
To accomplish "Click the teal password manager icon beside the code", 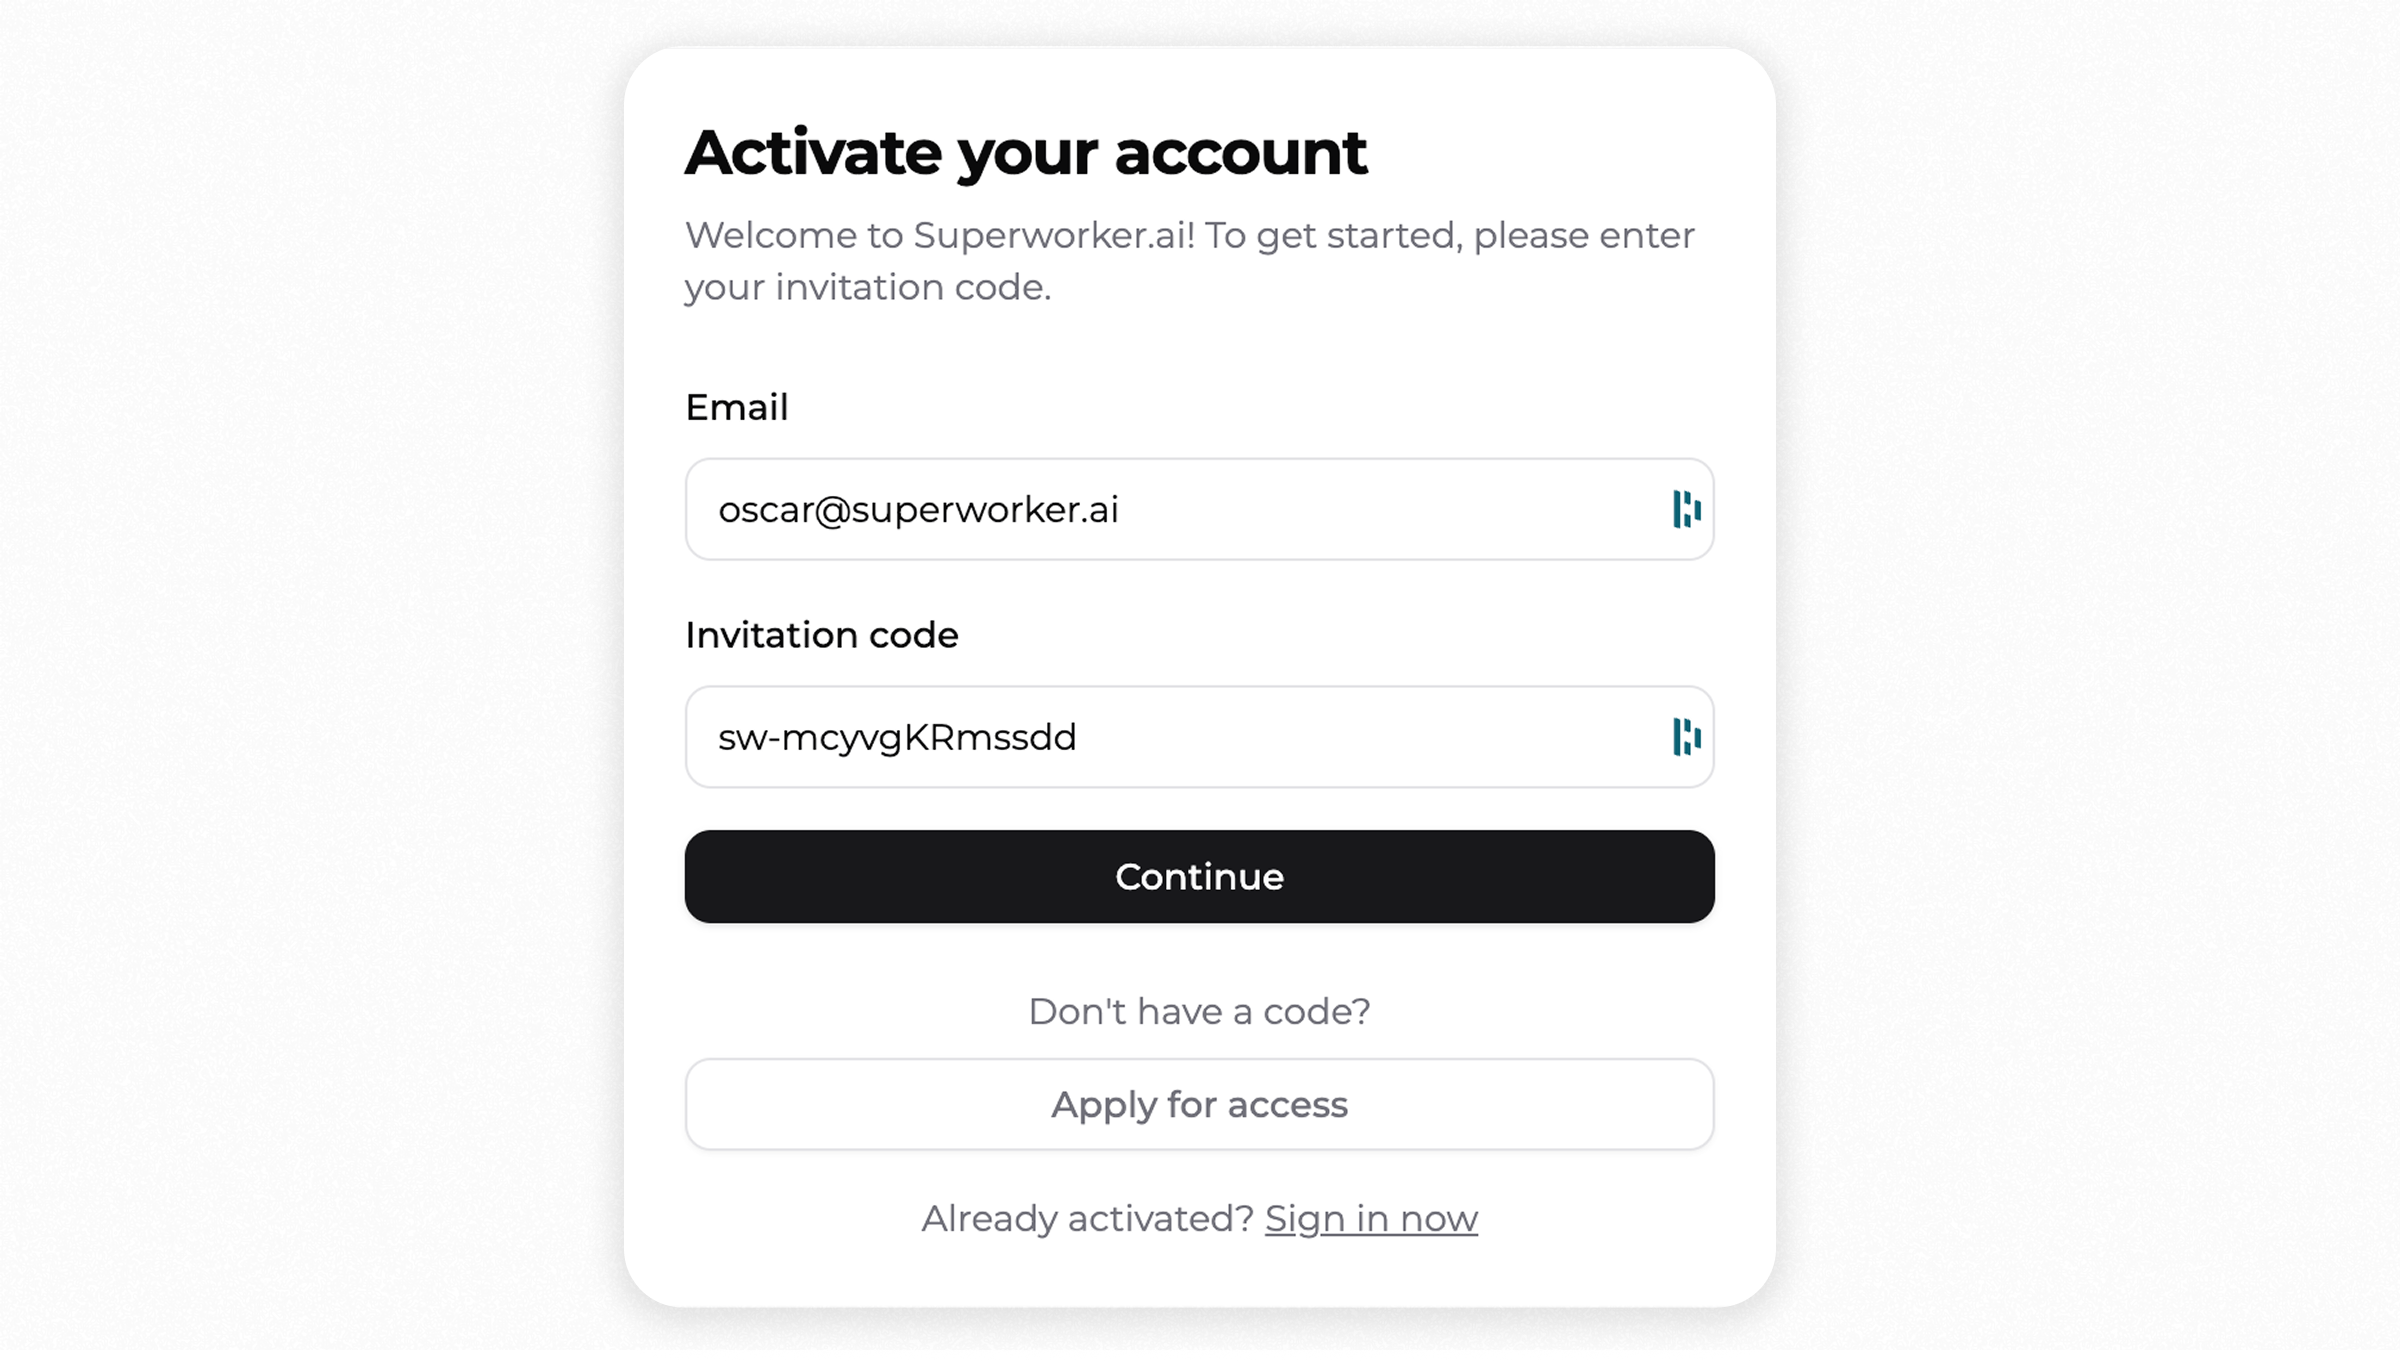I will click(x=1686, y=737).
